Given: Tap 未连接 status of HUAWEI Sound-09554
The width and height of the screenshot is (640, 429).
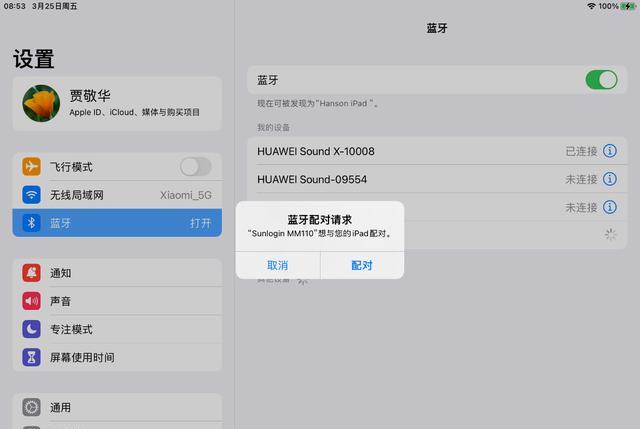Looking at the screenshot, I should point(581,179).
